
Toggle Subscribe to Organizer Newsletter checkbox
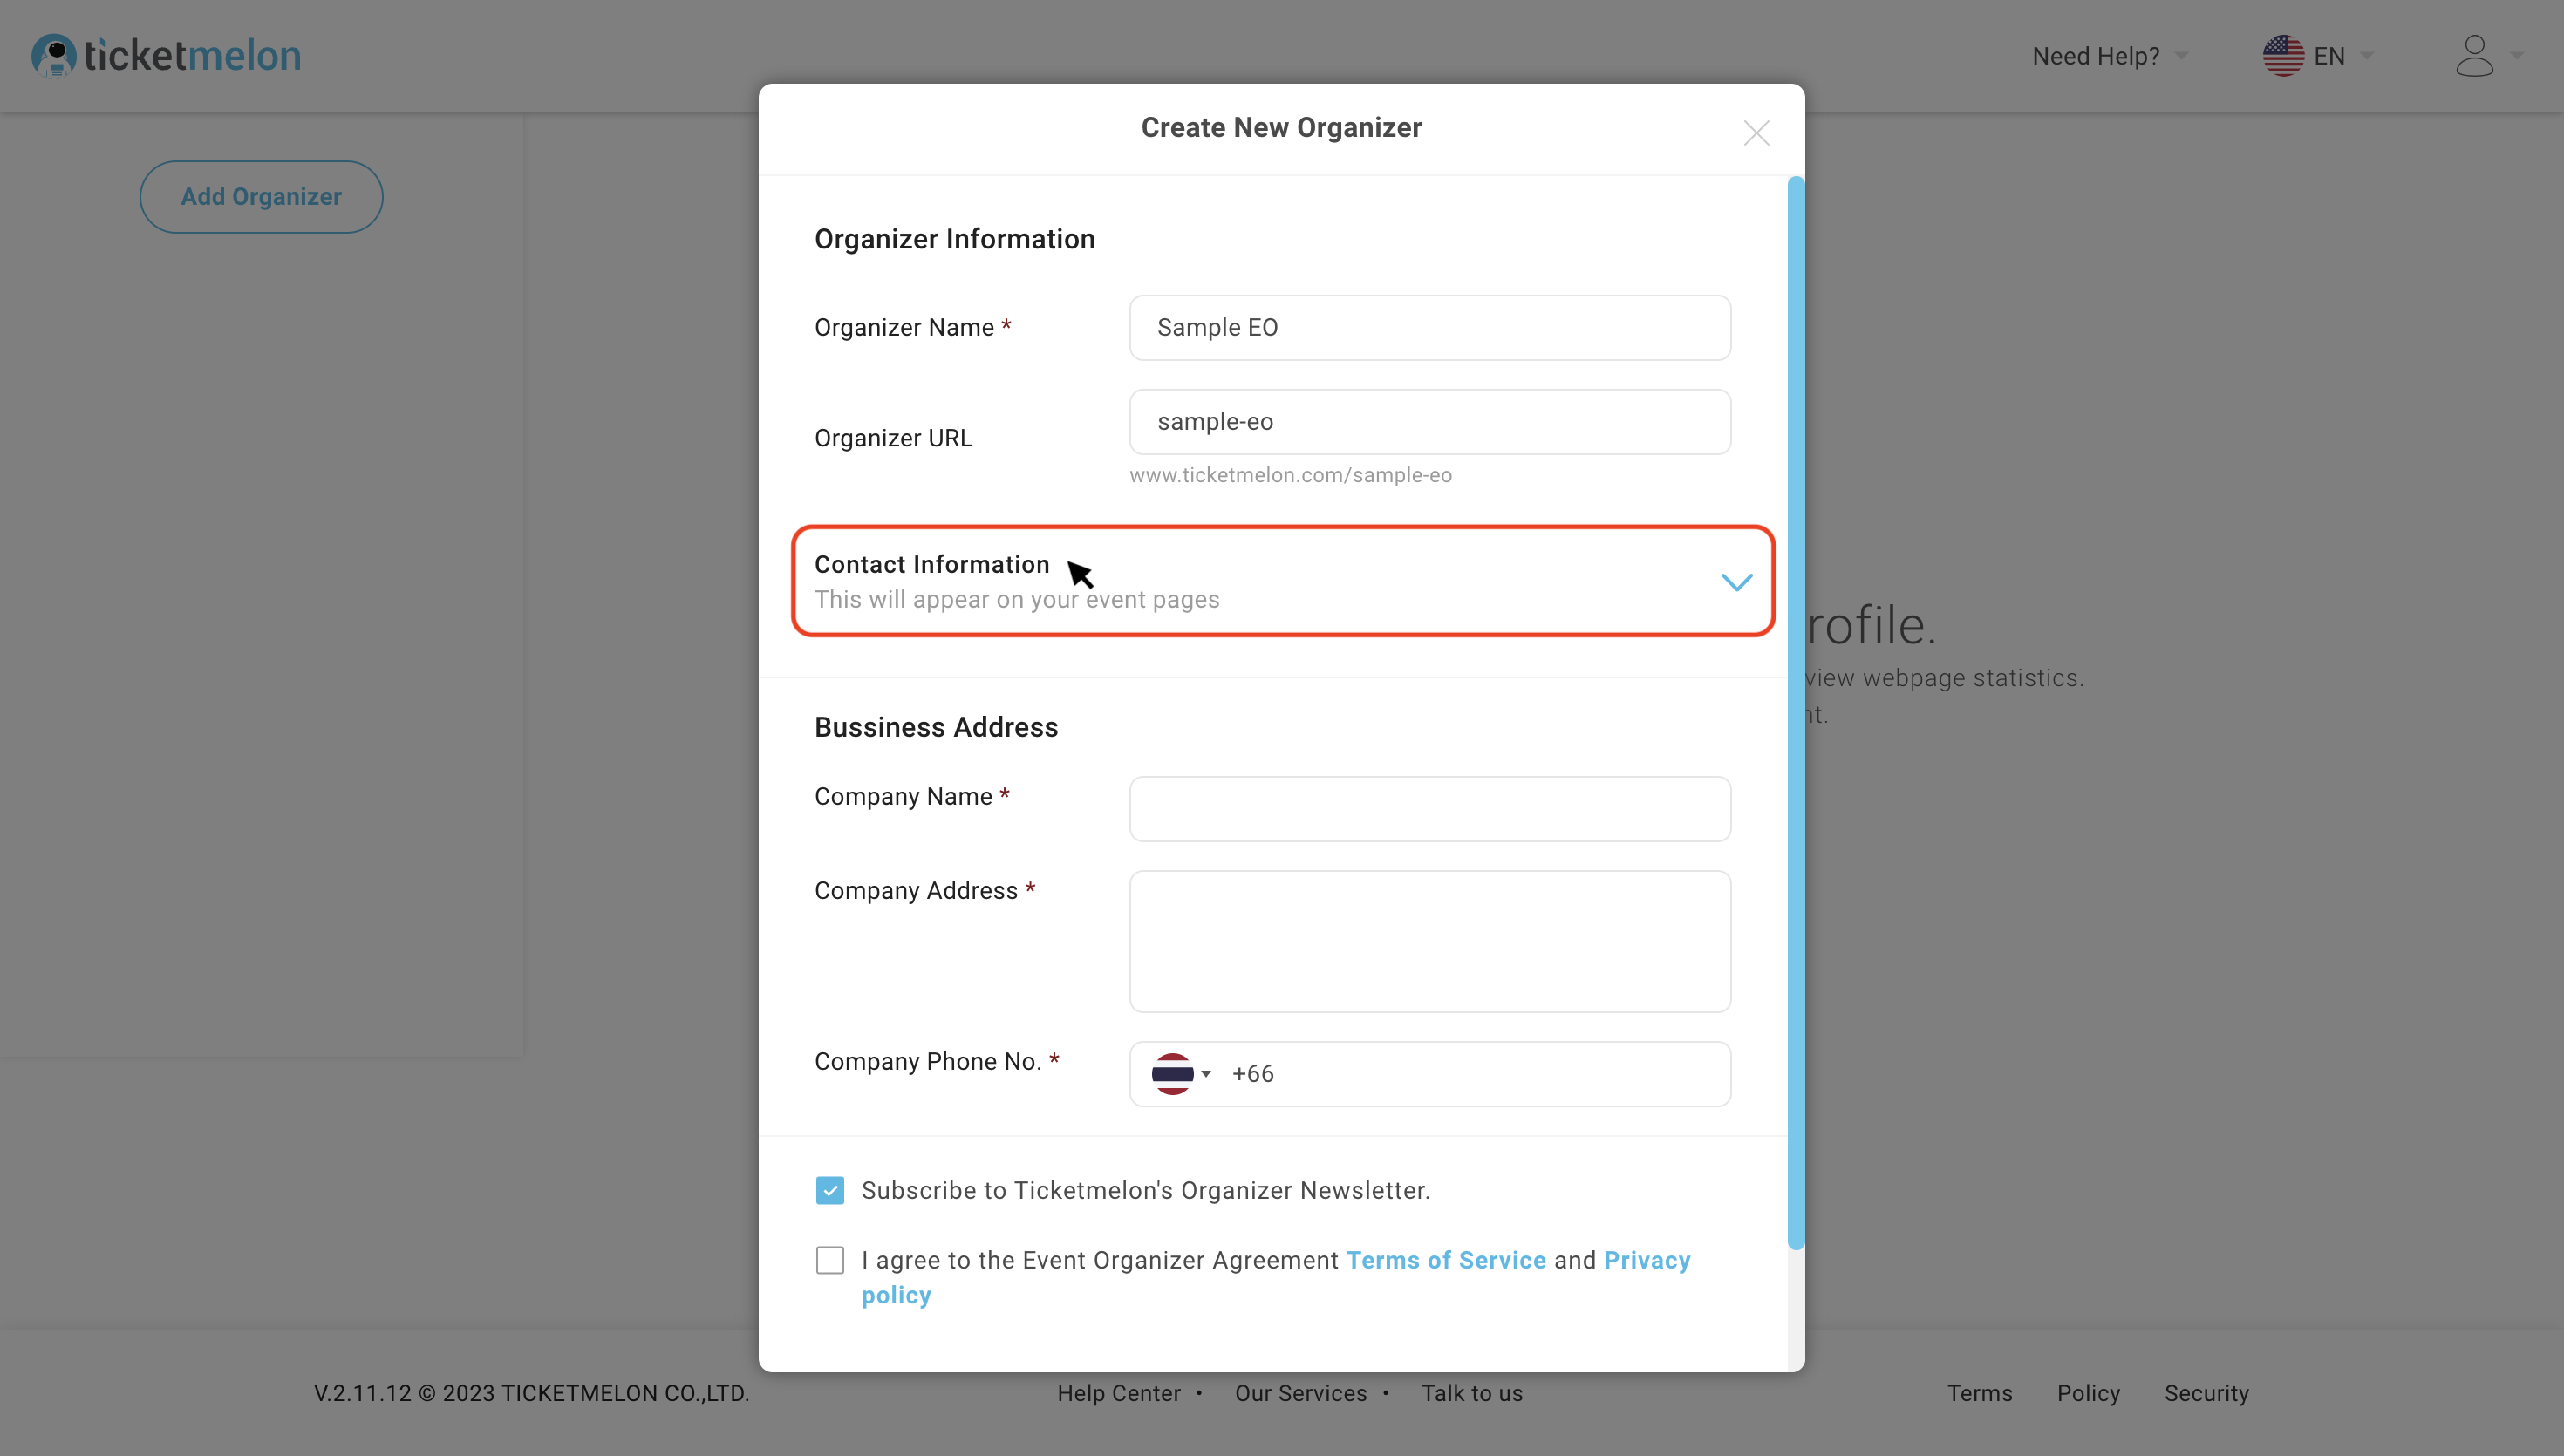830,1190
